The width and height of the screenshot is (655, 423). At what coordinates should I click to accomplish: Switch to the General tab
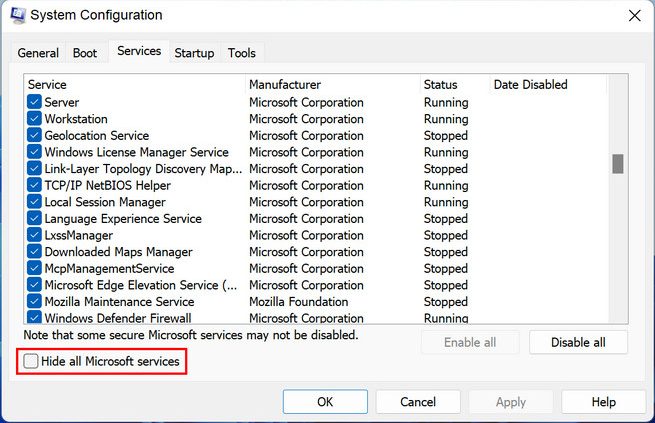[x=38, y=53]
